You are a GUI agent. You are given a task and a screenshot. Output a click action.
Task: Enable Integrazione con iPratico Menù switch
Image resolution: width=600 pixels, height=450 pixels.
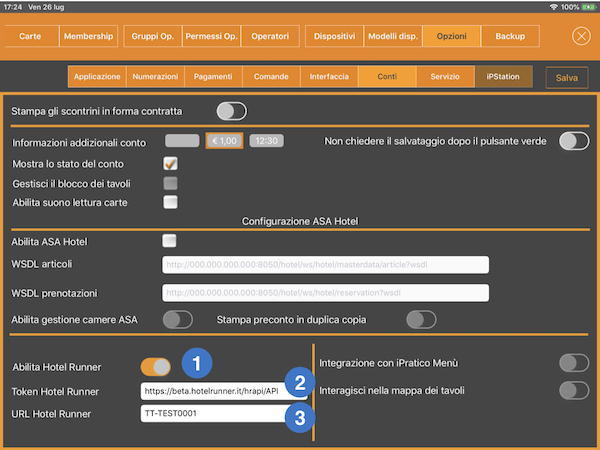click(x=574, y=363)
